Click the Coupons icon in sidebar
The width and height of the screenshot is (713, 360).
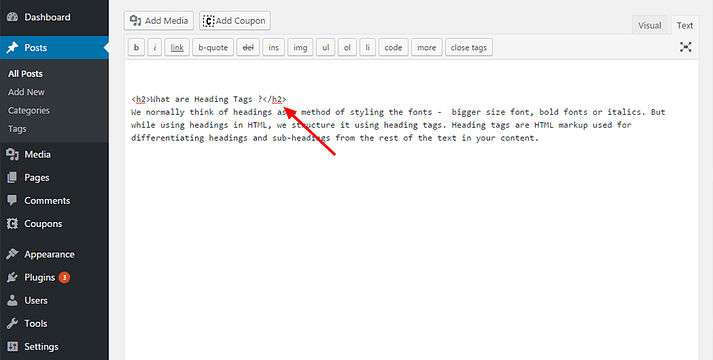[12, 224]
